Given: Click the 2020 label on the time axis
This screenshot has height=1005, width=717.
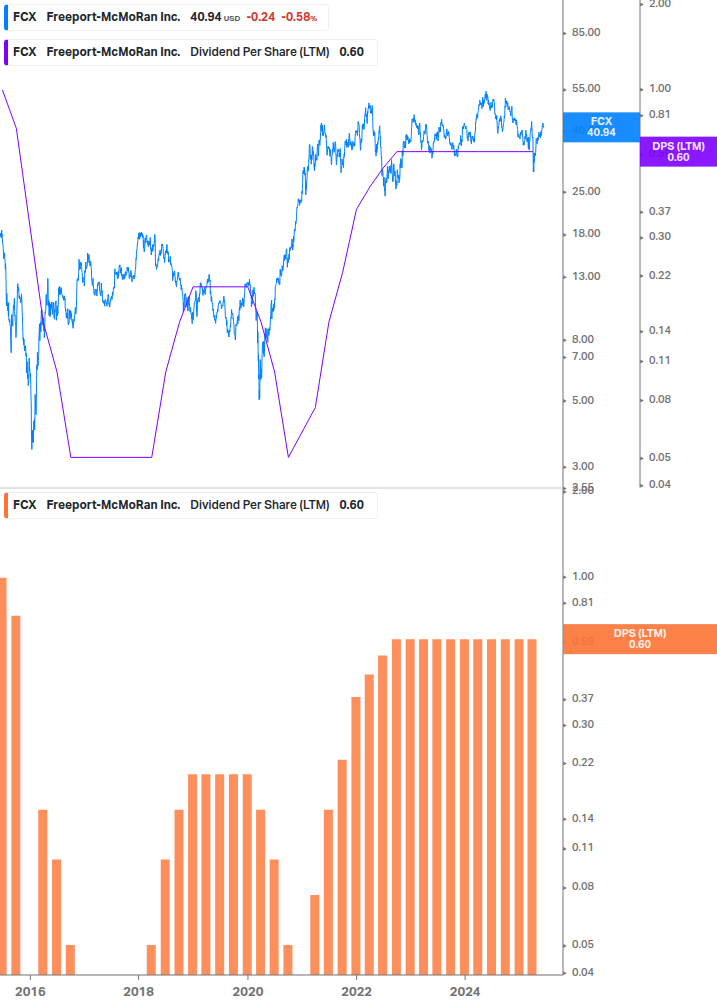Looking at the screenshot, I should (x=248, y=992).
